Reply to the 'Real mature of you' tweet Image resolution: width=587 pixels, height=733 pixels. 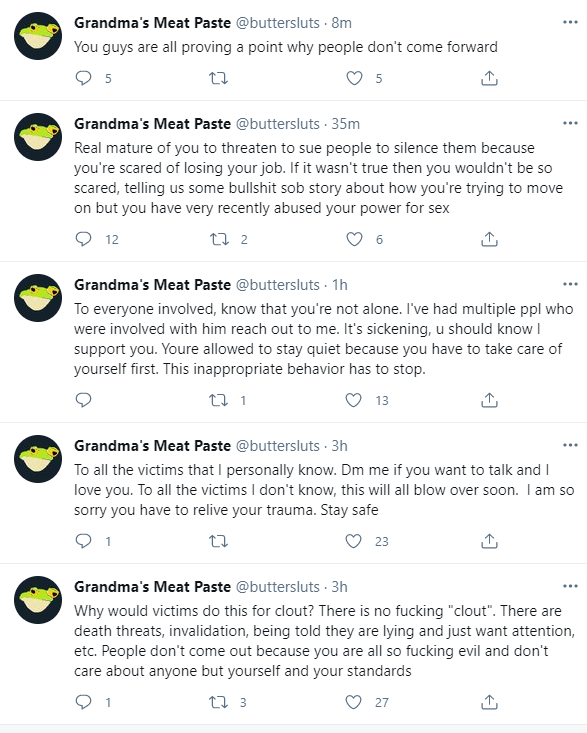click(84, 239)
